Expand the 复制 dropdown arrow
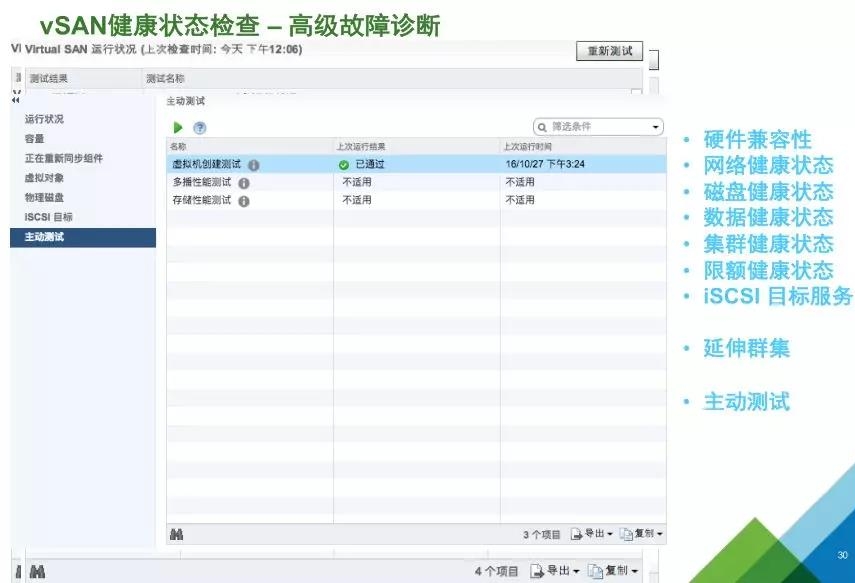Viewport: 855px width, 583px height. [660, 535]
